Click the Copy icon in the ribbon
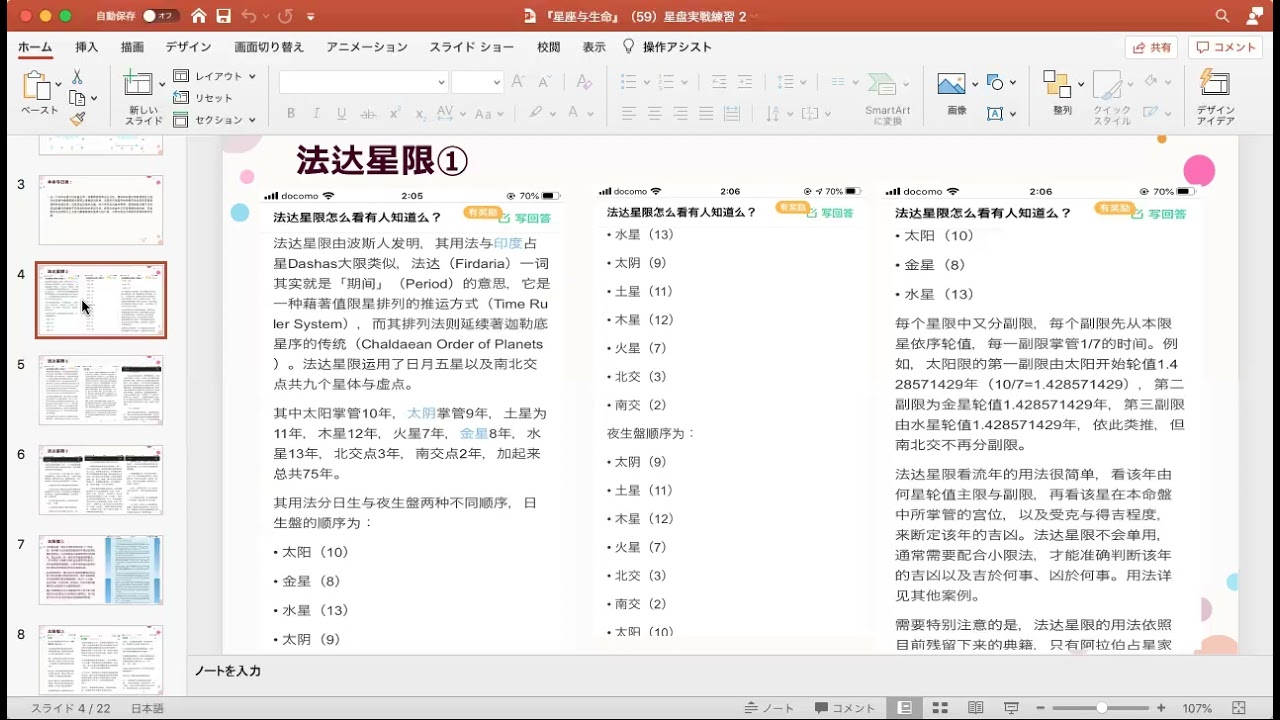Image resolution: width=1280 pixels, height=720 pixels. [77, 98]
